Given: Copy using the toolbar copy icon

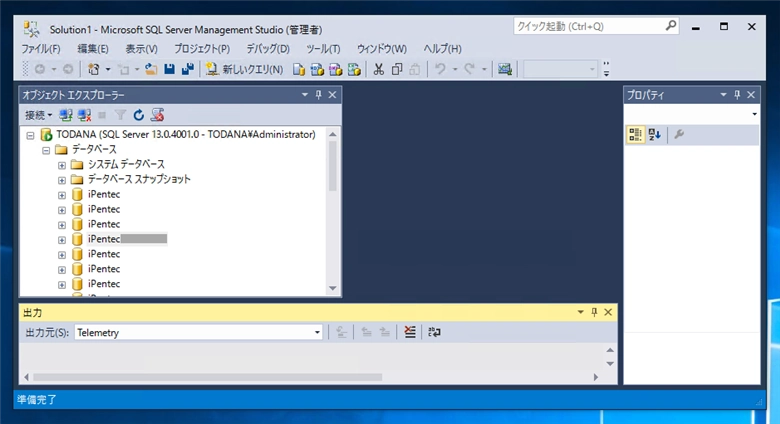Looking at the screenshot, I should click(396, 69).
